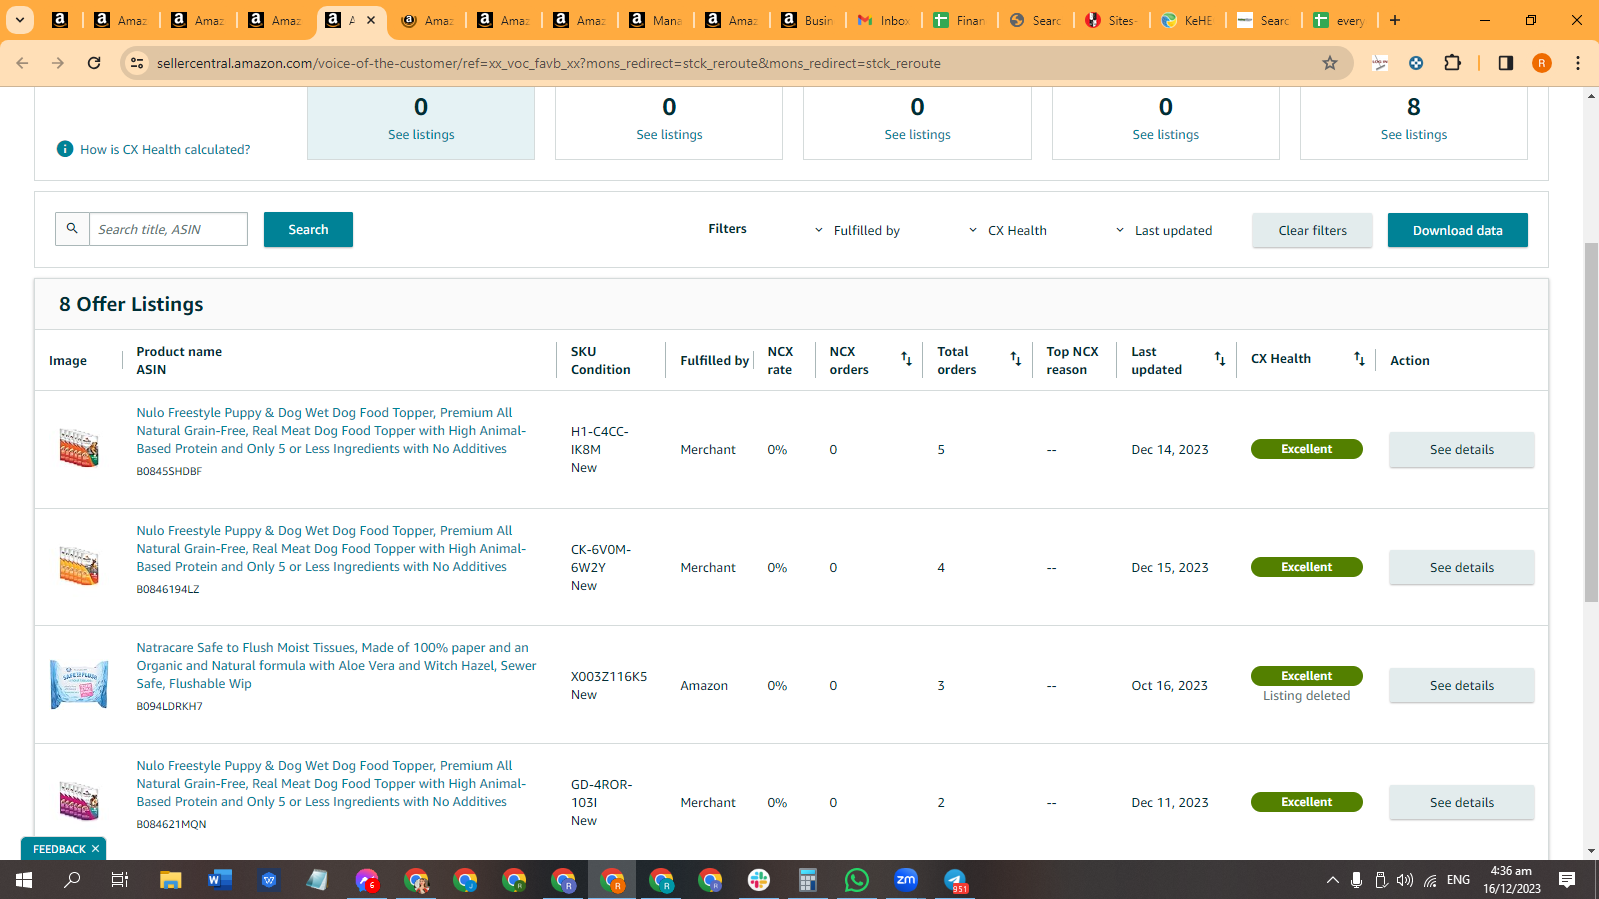Click Download data button
The width and height of the screenshot is (1599, 899).
coord(1457,230)
